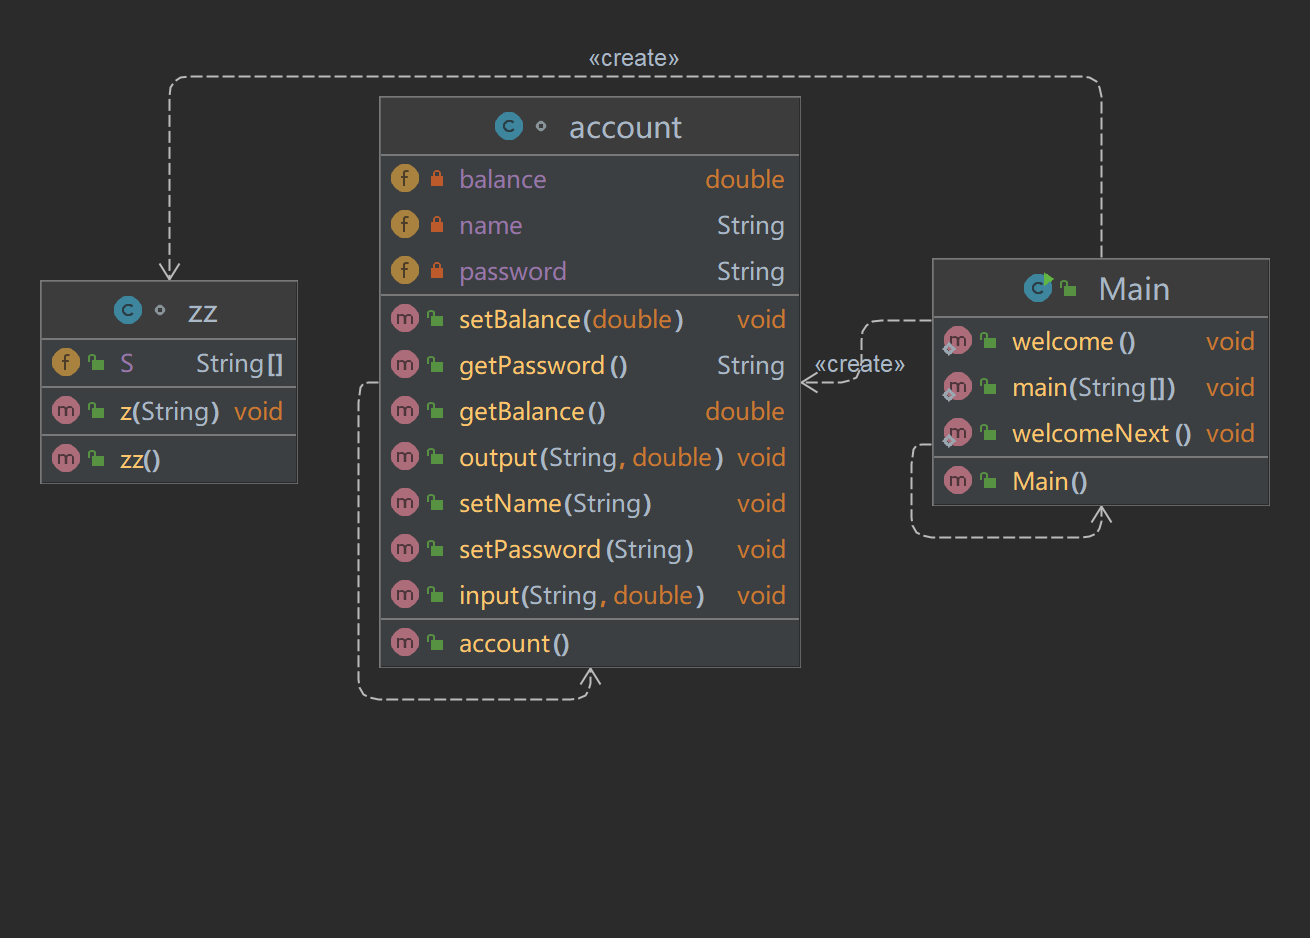Select the getBalance() method
The height and width of the screenshot is (938, 1310).
532,411
